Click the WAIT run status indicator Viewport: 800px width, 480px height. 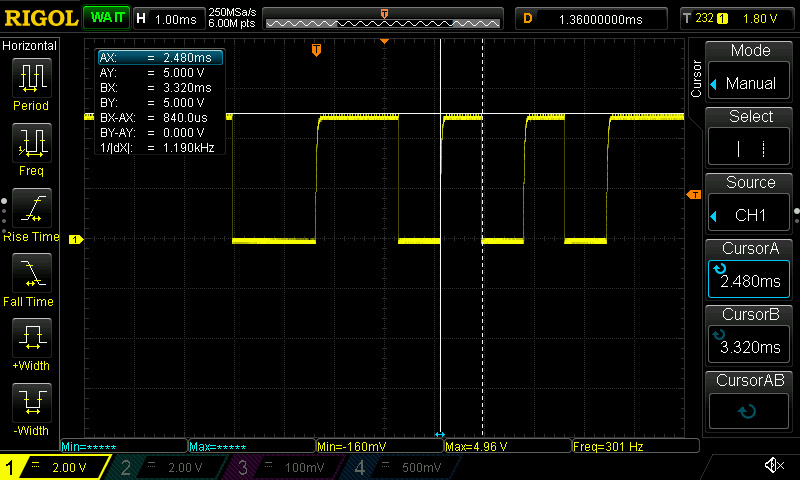click(107, 18)
